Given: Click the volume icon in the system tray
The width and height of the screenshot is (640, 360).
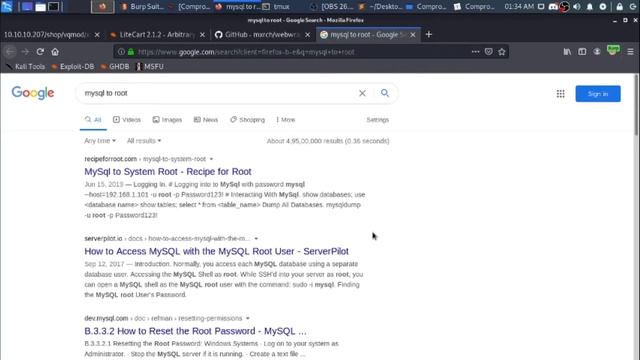Looking at the screenshot, I should tap(577, 7).
